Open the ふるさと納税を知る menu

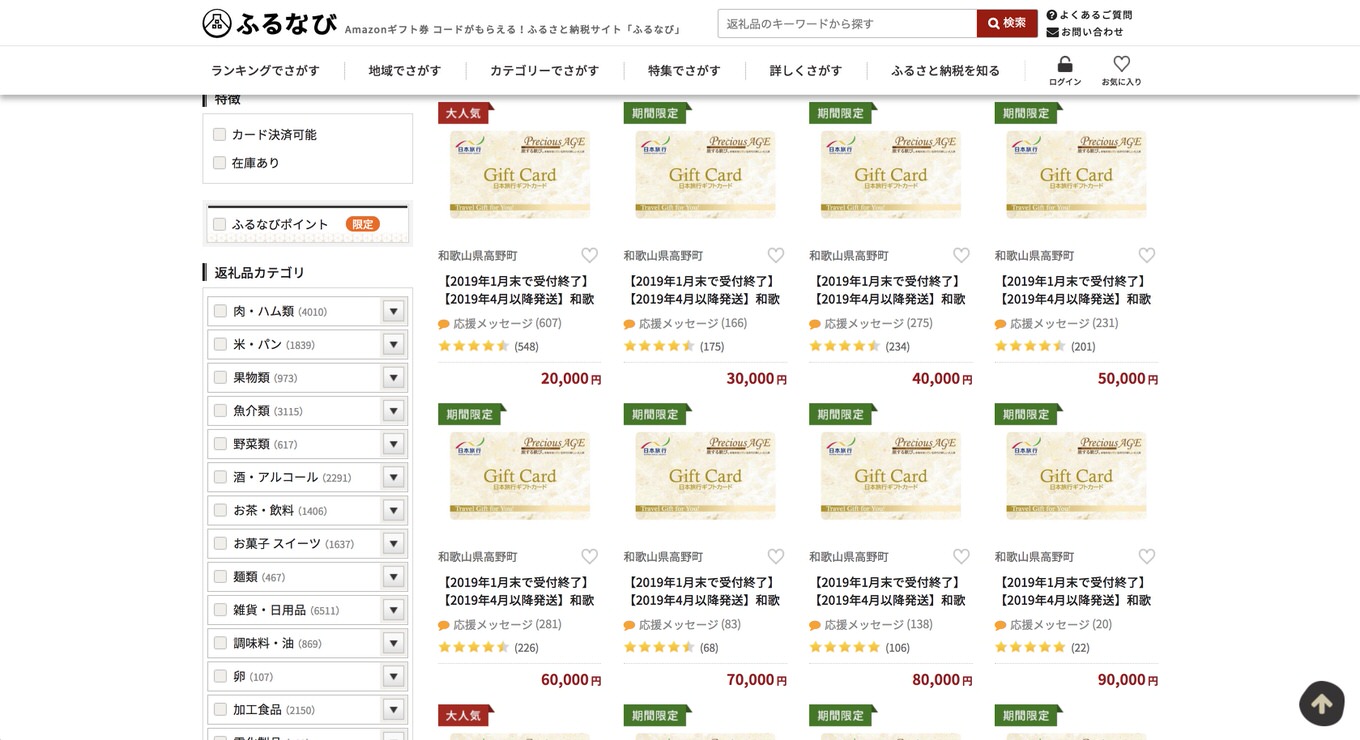coord(945,70)
